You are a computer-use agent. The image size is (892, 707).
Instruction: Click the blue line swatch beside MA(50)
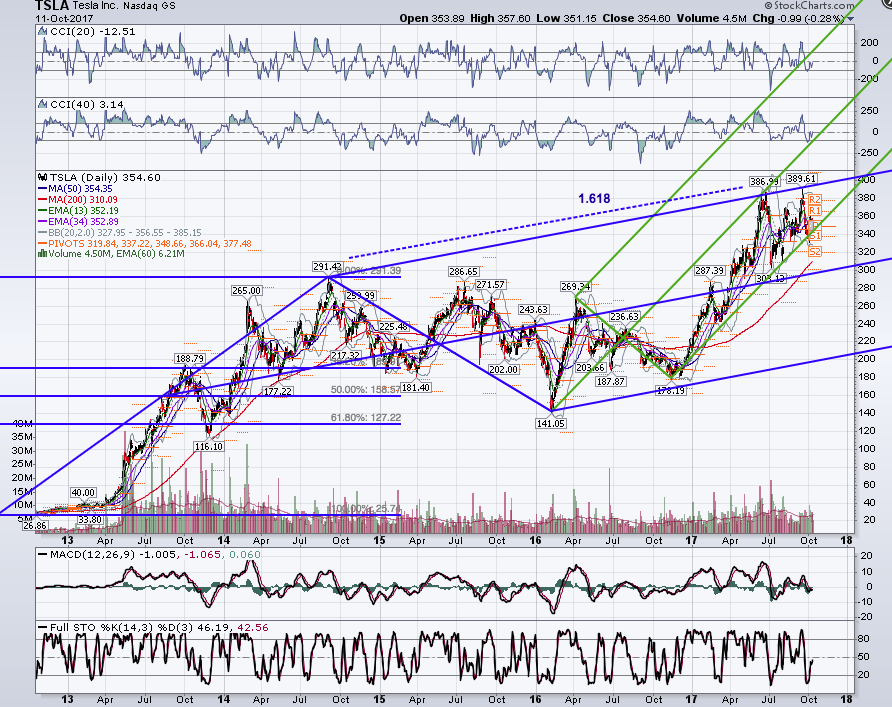point(43,188)
